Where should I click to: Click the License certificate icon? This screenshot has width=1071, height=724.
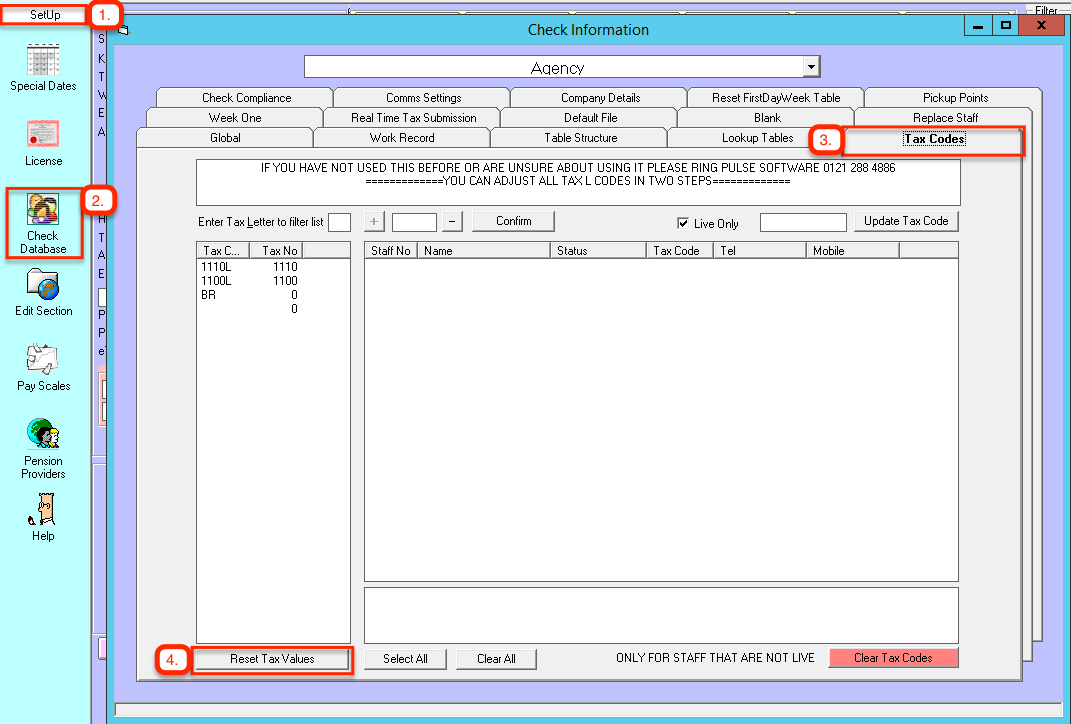coord(43,135)
